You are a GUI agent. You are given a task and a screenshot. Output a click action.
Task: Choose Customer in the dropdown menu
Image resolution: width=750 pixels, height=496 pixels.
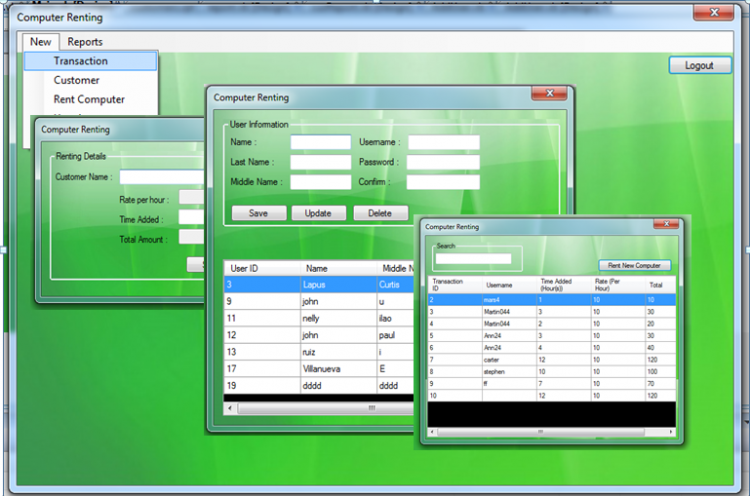pyautogui.click(x=76, y=80)
